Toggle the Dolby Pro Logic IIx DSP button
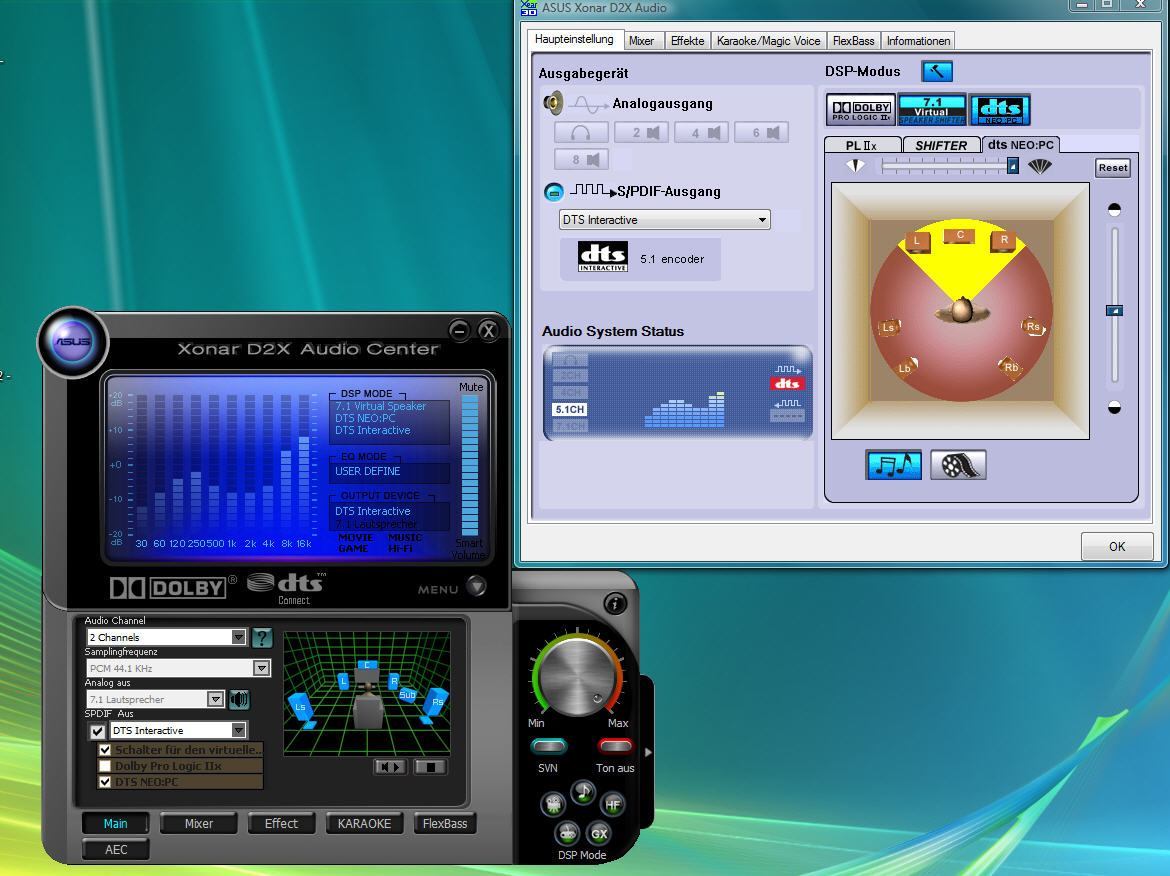The height and width of the screenshot is (876, 1170). pos(860,110)
